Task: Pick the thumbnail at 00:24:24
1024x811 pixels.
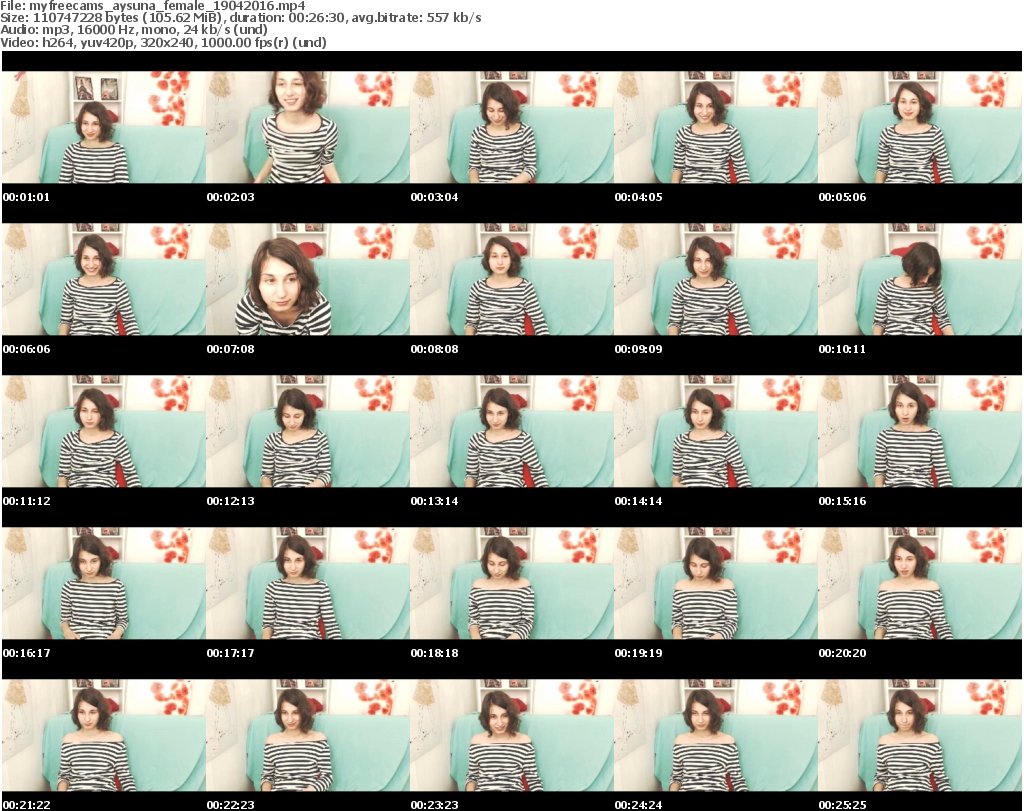Action: (x=716, y=736)
